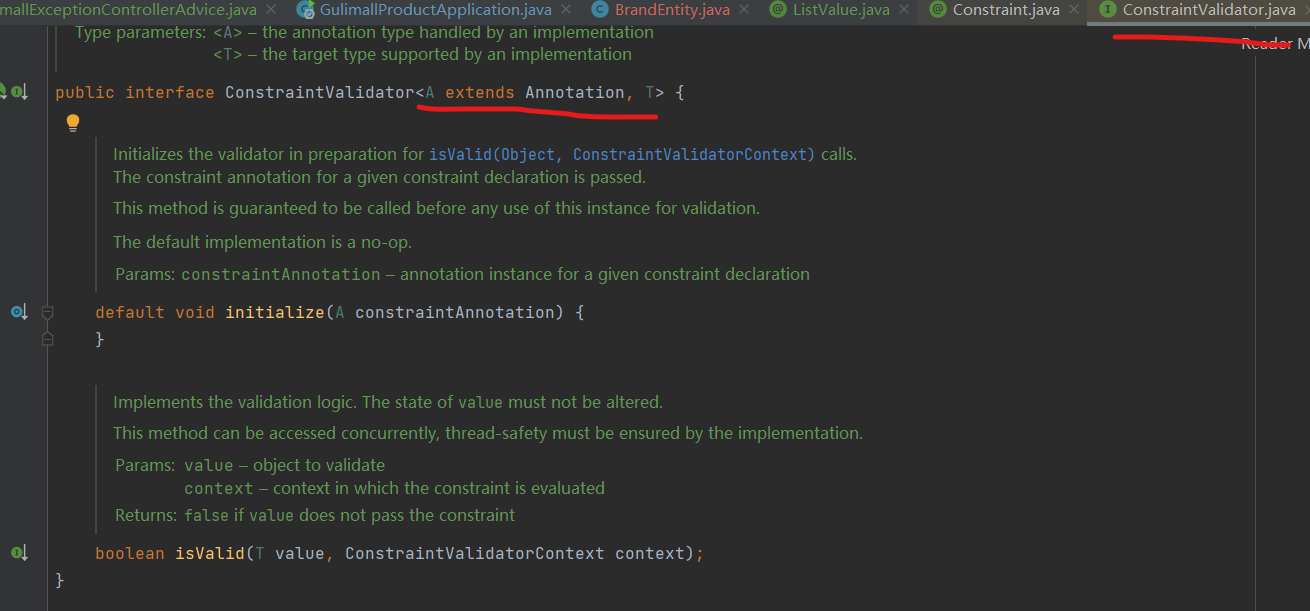Click the boolean return type keyword
The width and height of the screenshot is (1310, 611).
coord(130,553)
